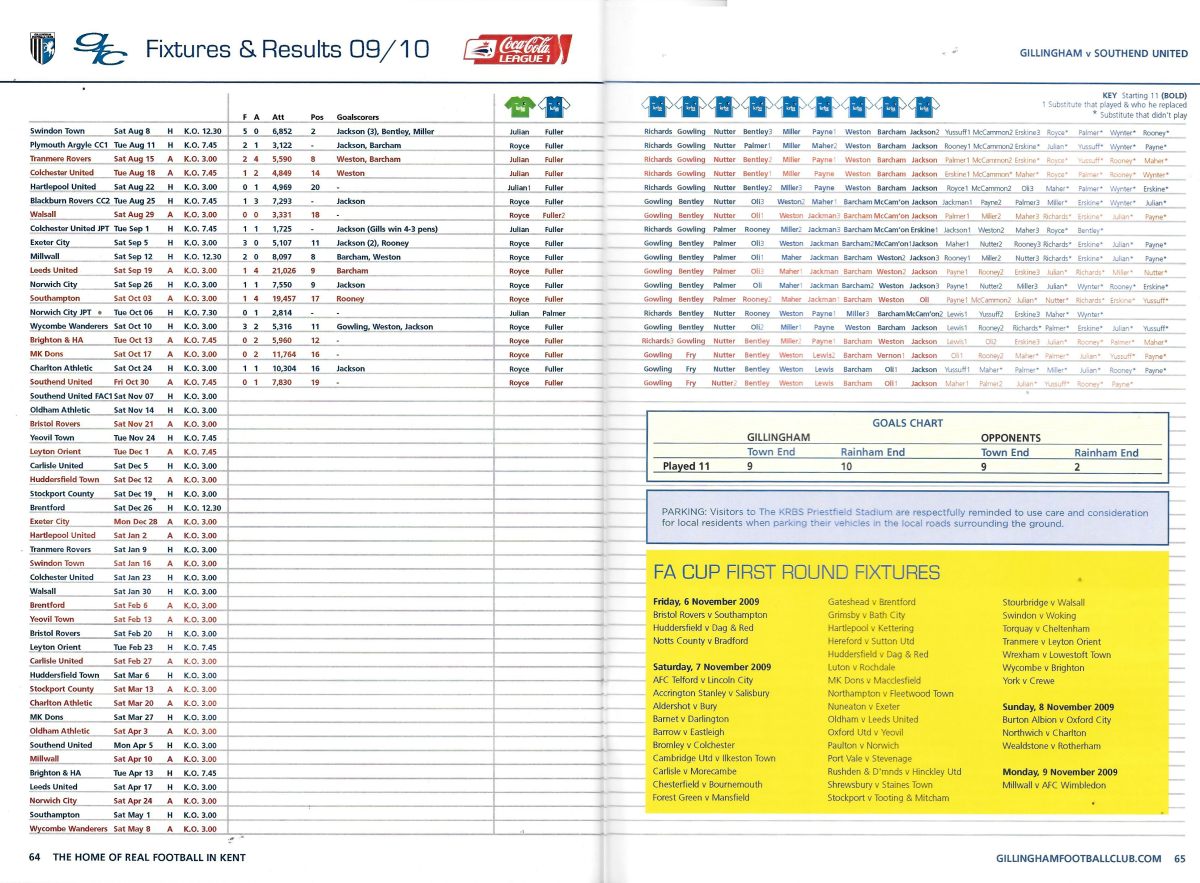Select 'Bristol Rovers v Southampton' cup tie
Viewport: 1200px width, 883px height.
(709, 615)
